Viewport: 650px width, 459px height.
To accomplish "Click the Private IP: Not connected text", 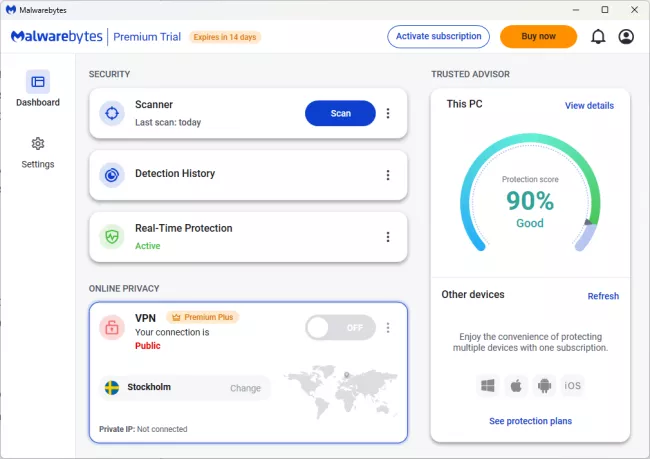I will (143, 429).
